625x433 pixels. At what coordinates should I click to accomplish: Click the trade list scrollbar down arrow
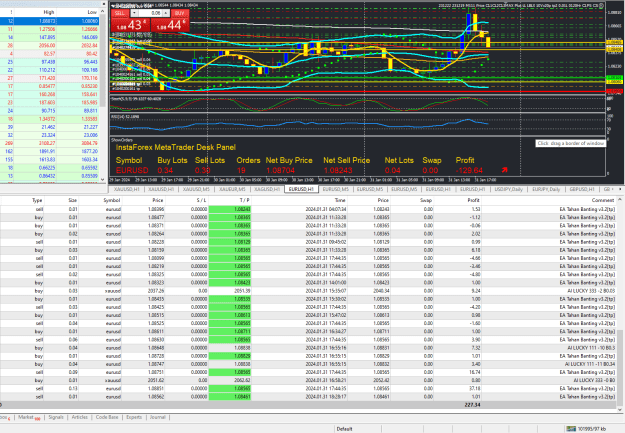tap(620, 410)
